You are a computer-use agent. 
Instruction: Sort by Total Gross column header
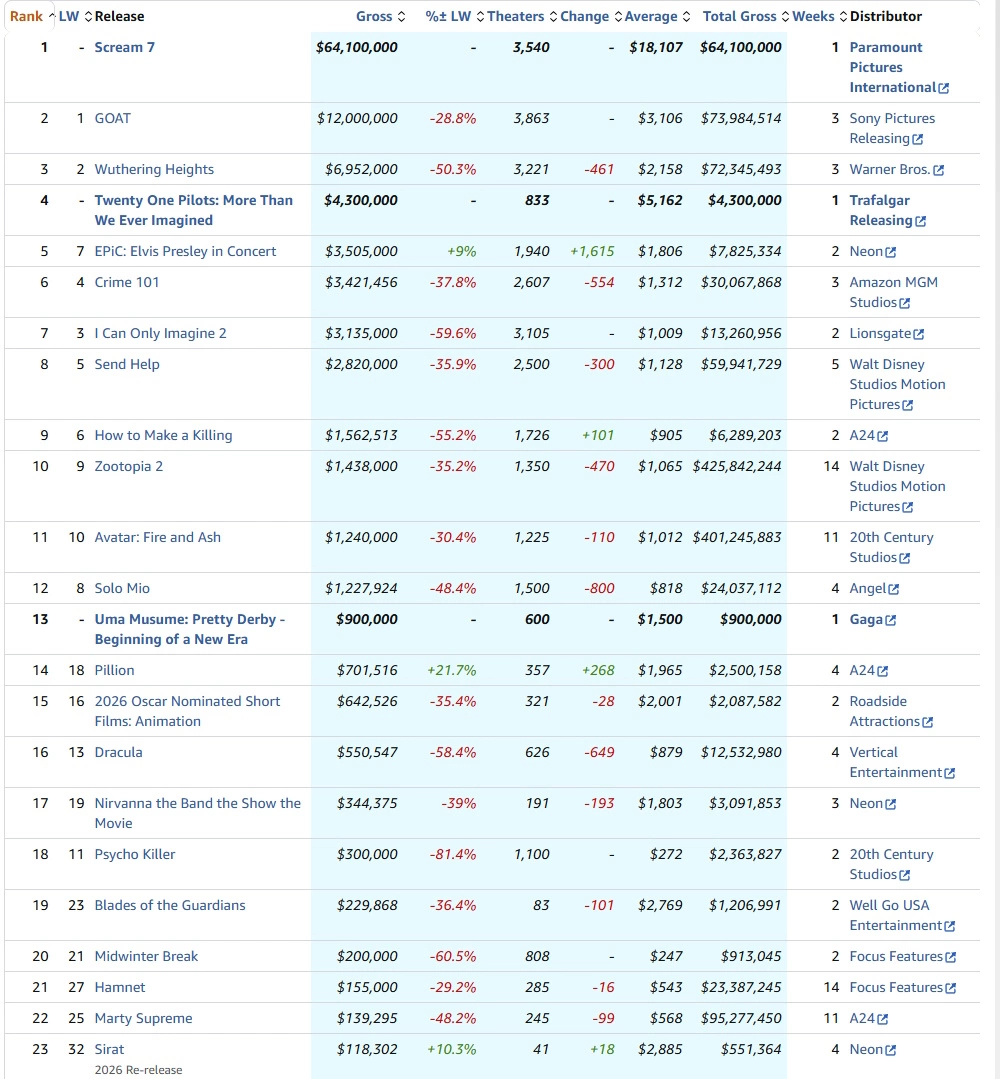click(746, 17)
